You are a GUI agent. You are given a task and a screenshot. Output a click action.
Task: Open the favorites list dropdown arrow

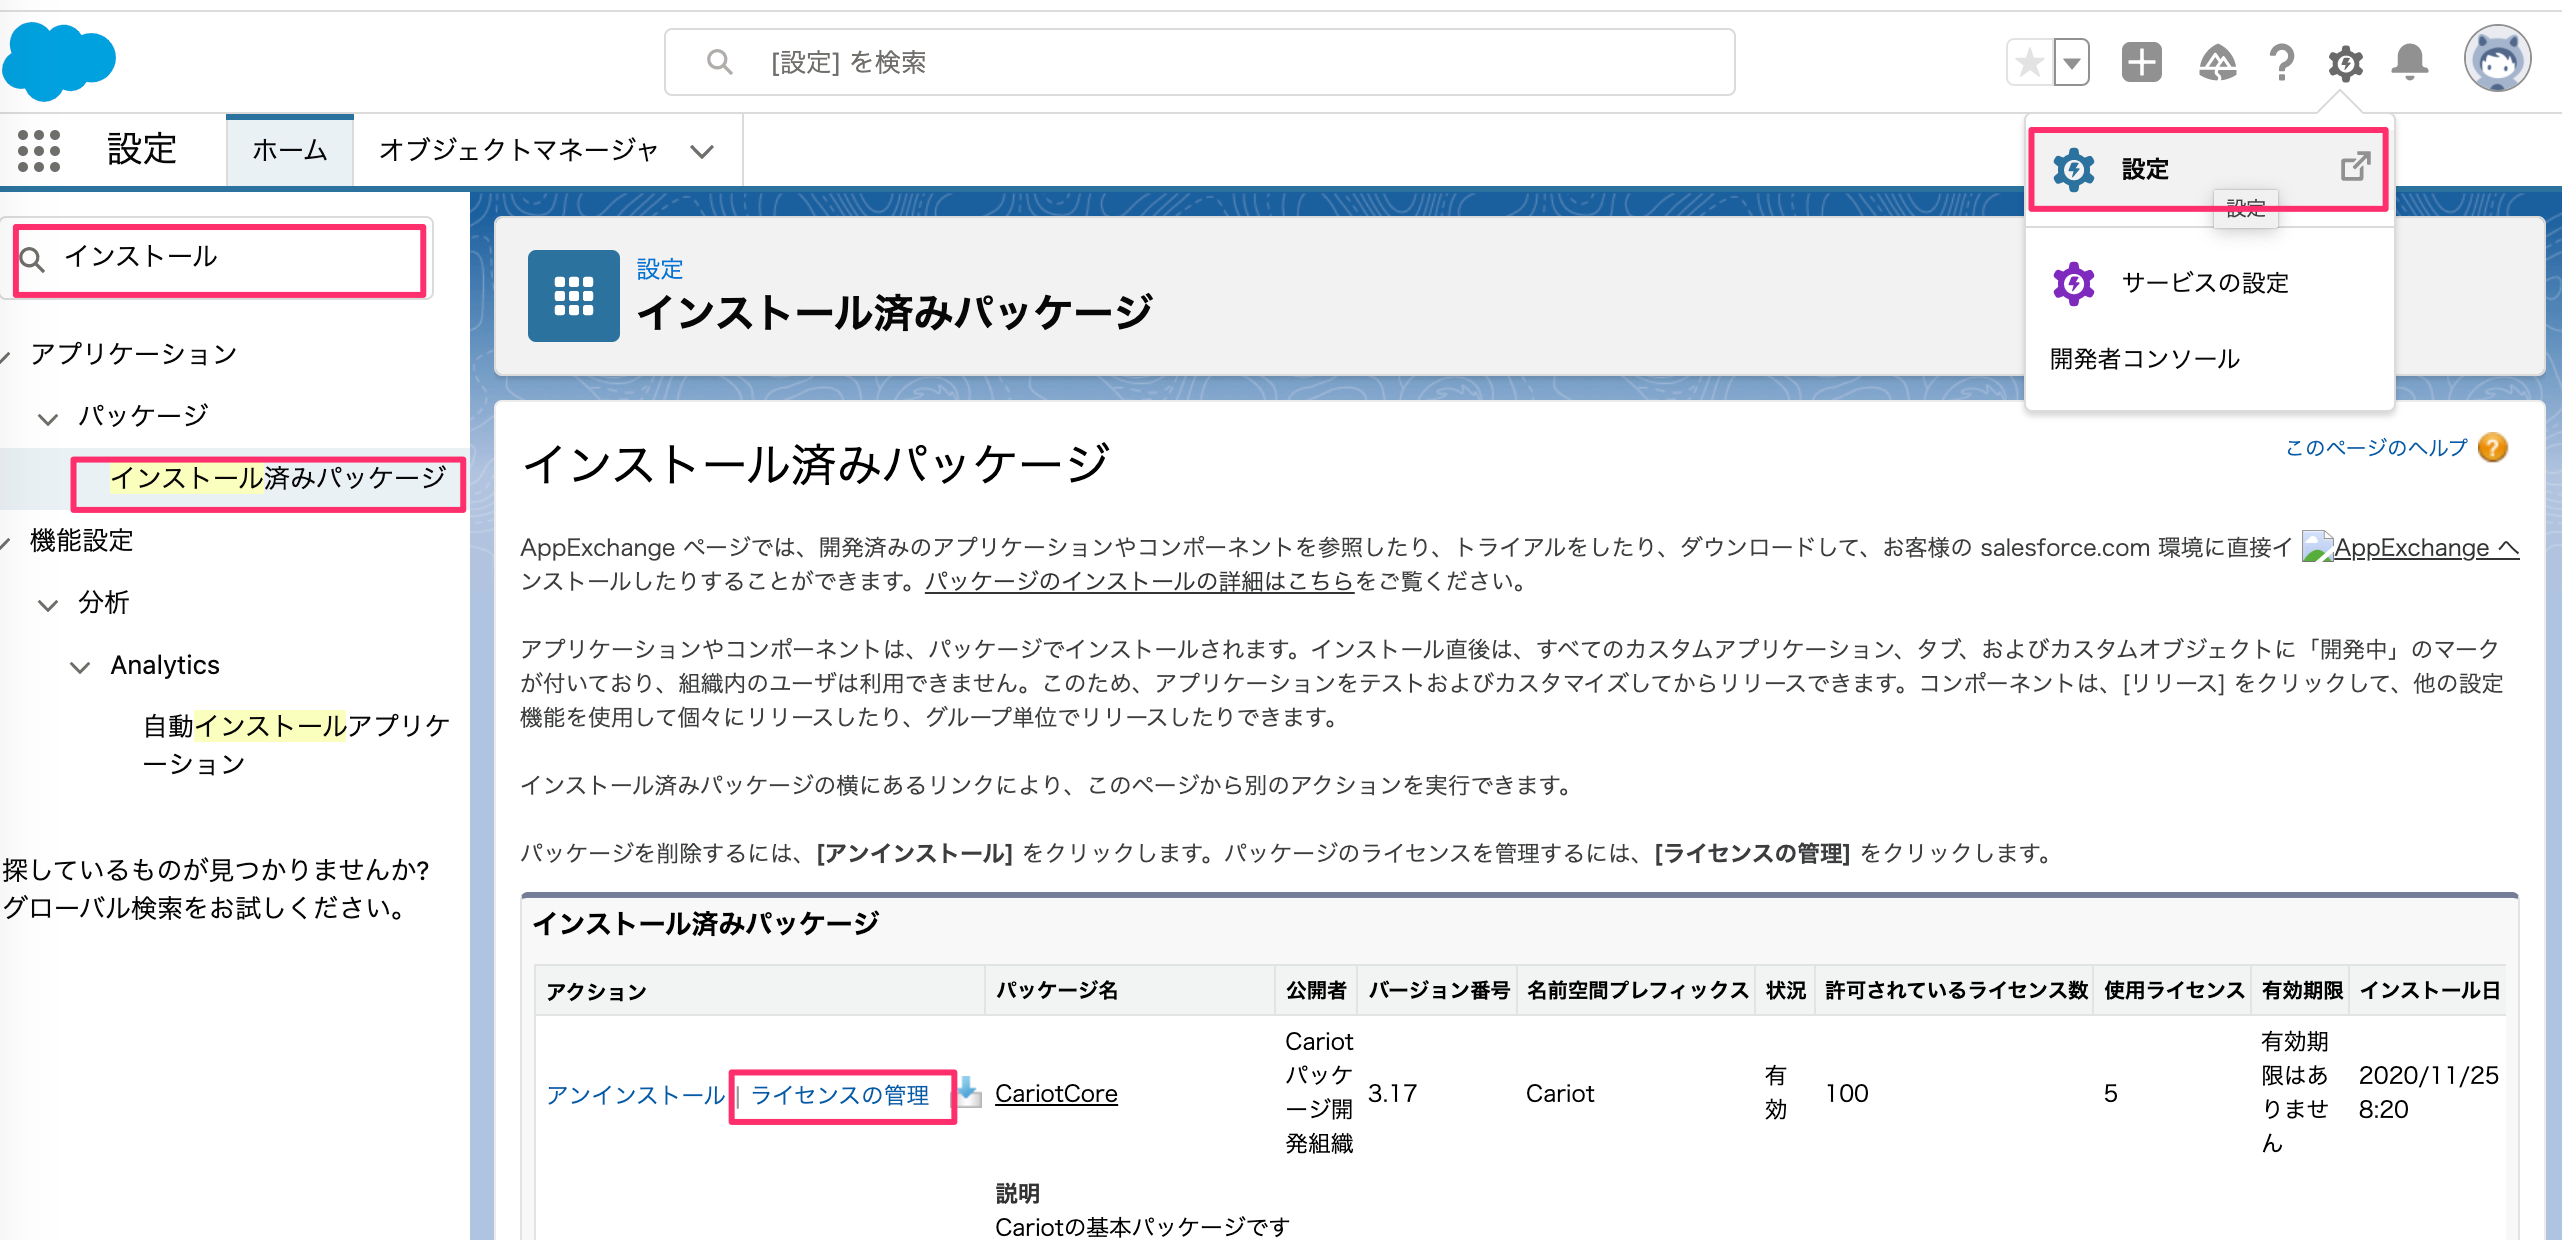tap(2072, 63)
